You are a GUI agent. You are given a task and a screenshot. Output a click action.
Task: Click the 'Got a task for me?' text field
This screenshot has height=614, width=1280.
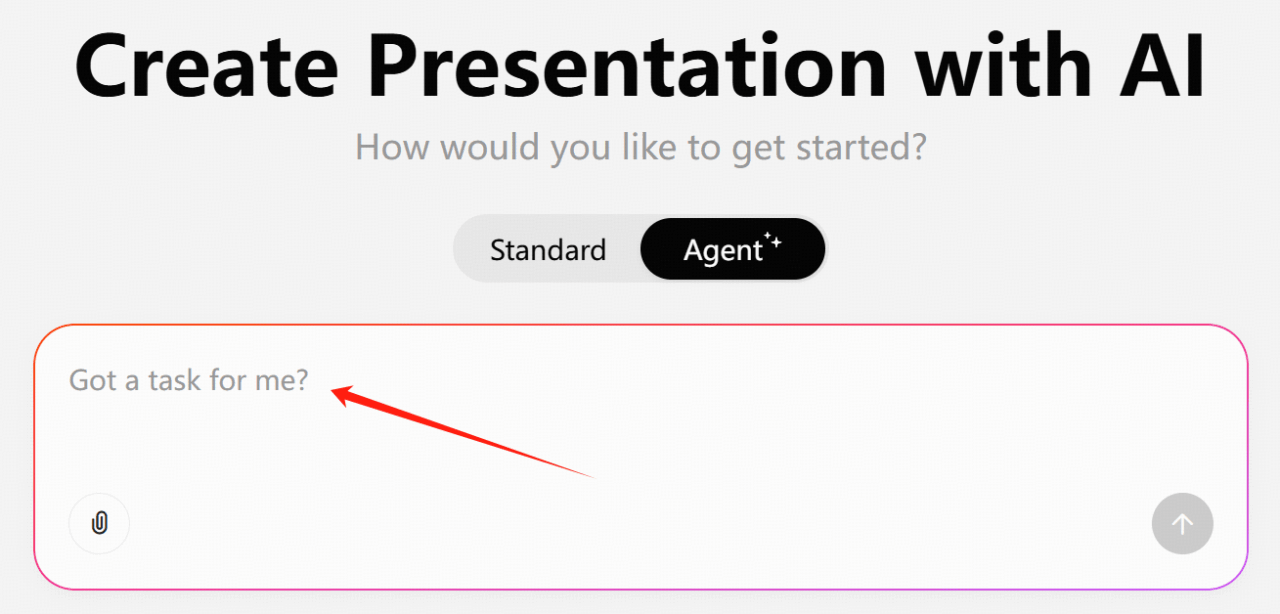(x=188, y=380)
